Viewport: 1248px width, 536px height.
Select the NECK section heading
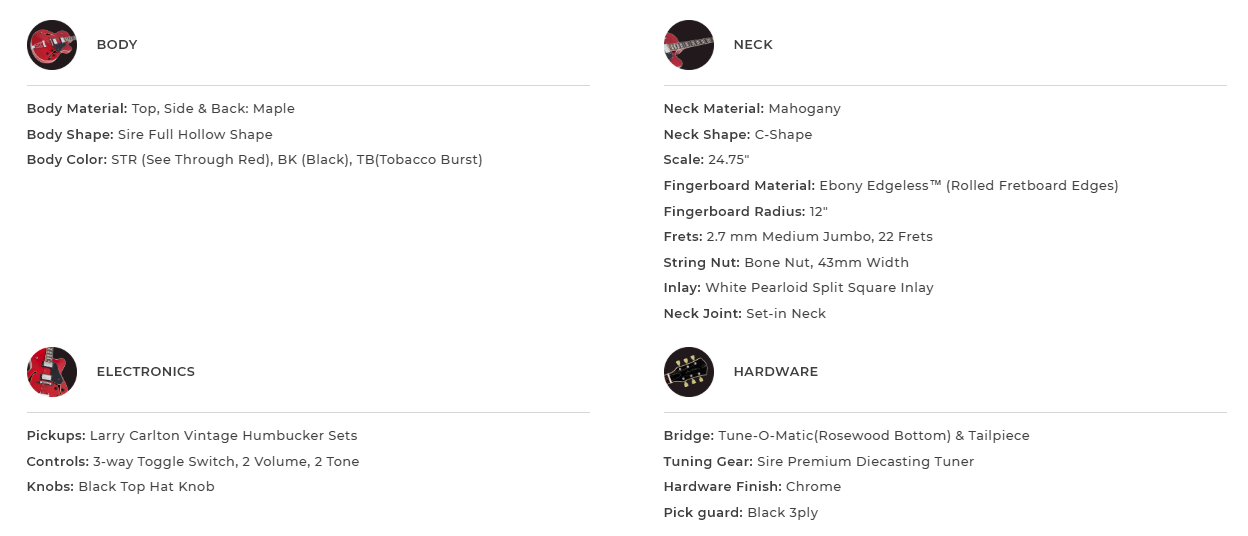[753, 45]
